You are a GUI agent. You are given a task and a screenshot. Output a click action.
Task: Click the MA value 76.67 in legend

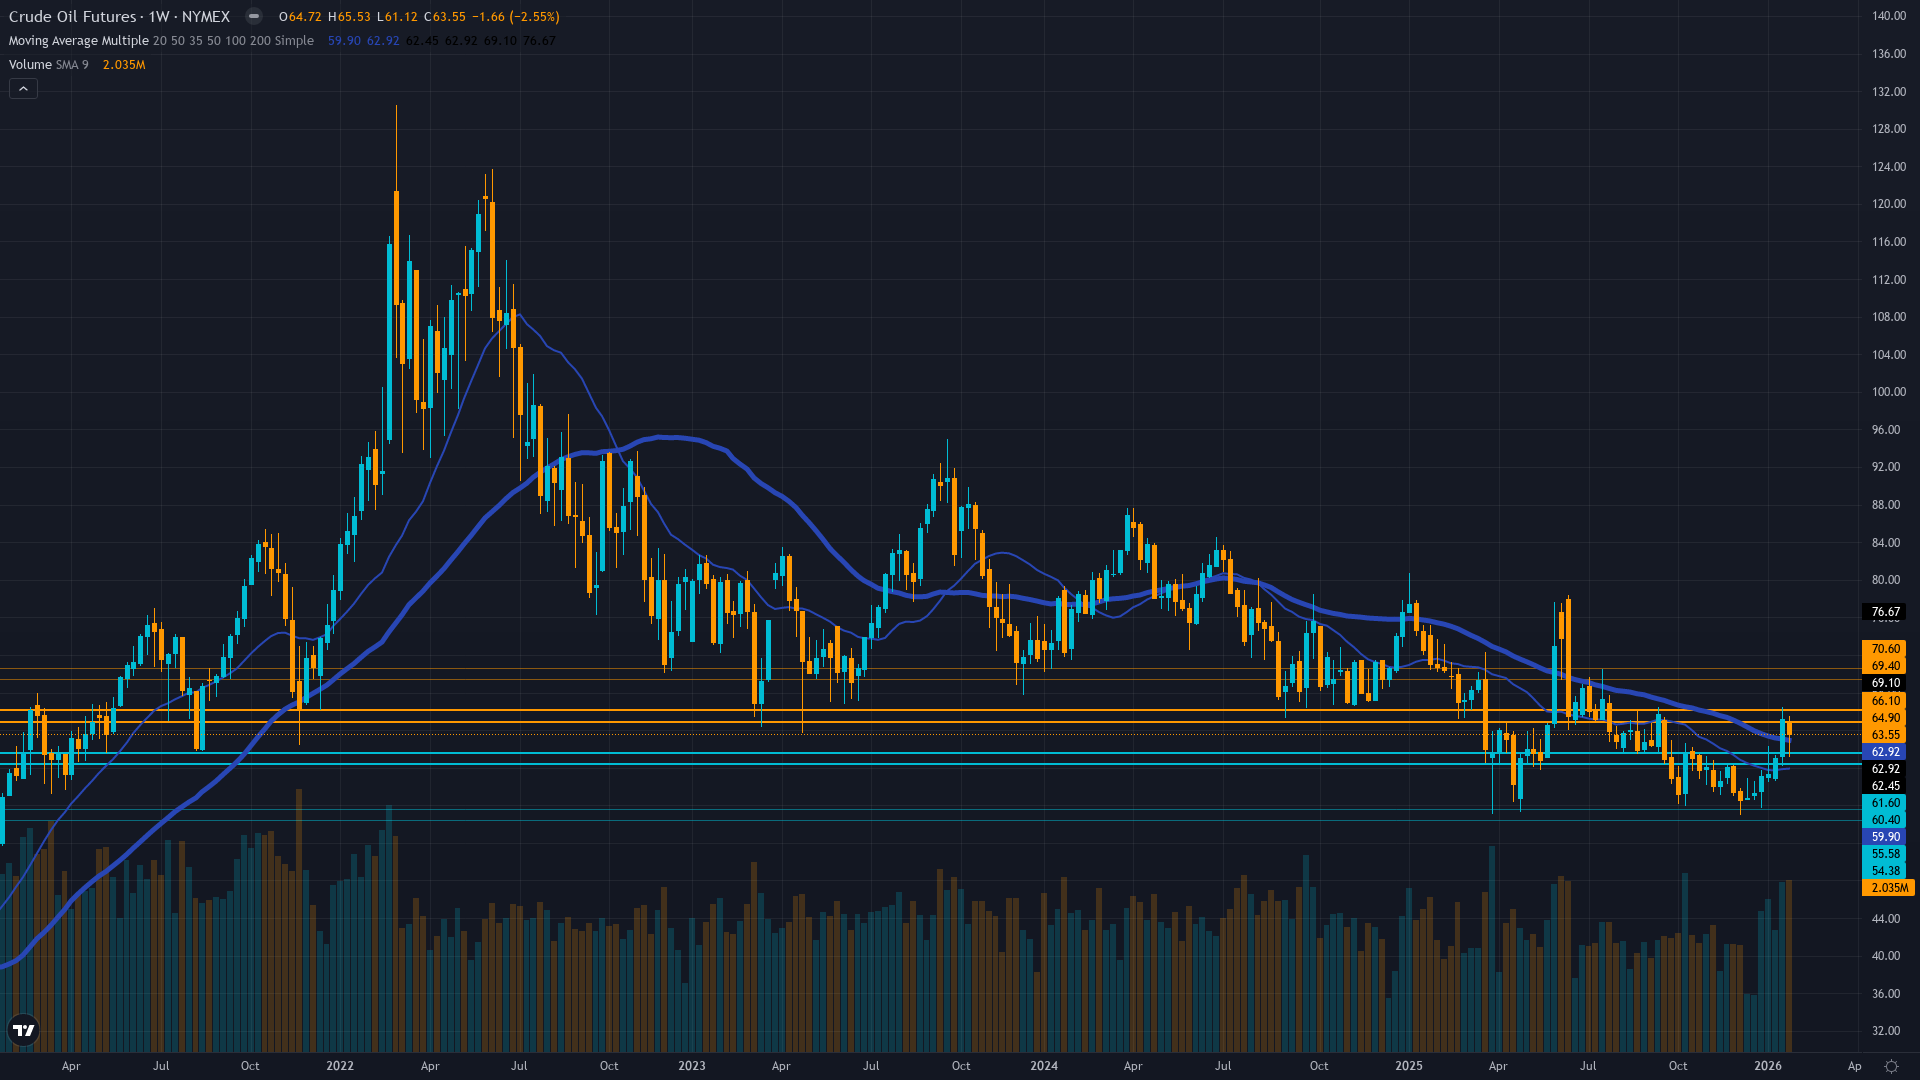coord(539,41)
